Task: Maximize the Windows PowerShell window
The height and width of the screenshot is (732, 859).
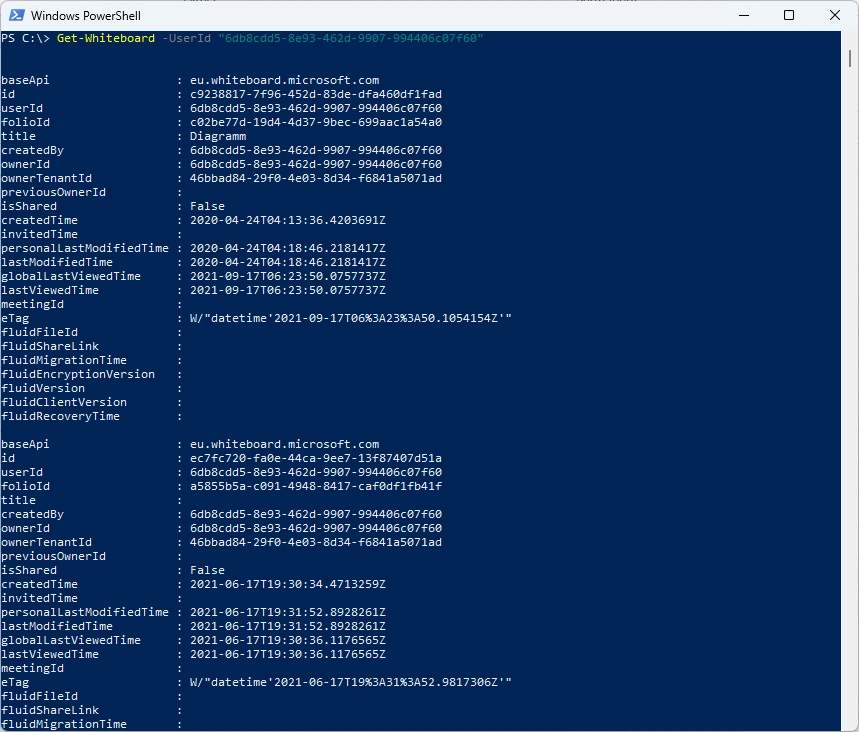Action: coord(789,15)
